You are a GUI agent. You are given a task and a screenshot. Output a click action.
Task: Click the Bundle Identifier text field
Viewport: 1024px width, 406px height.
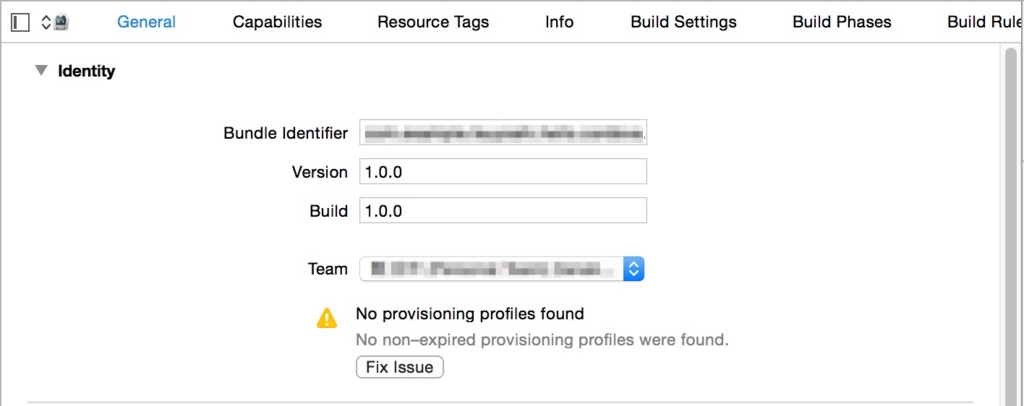click(x=503, y=133)
